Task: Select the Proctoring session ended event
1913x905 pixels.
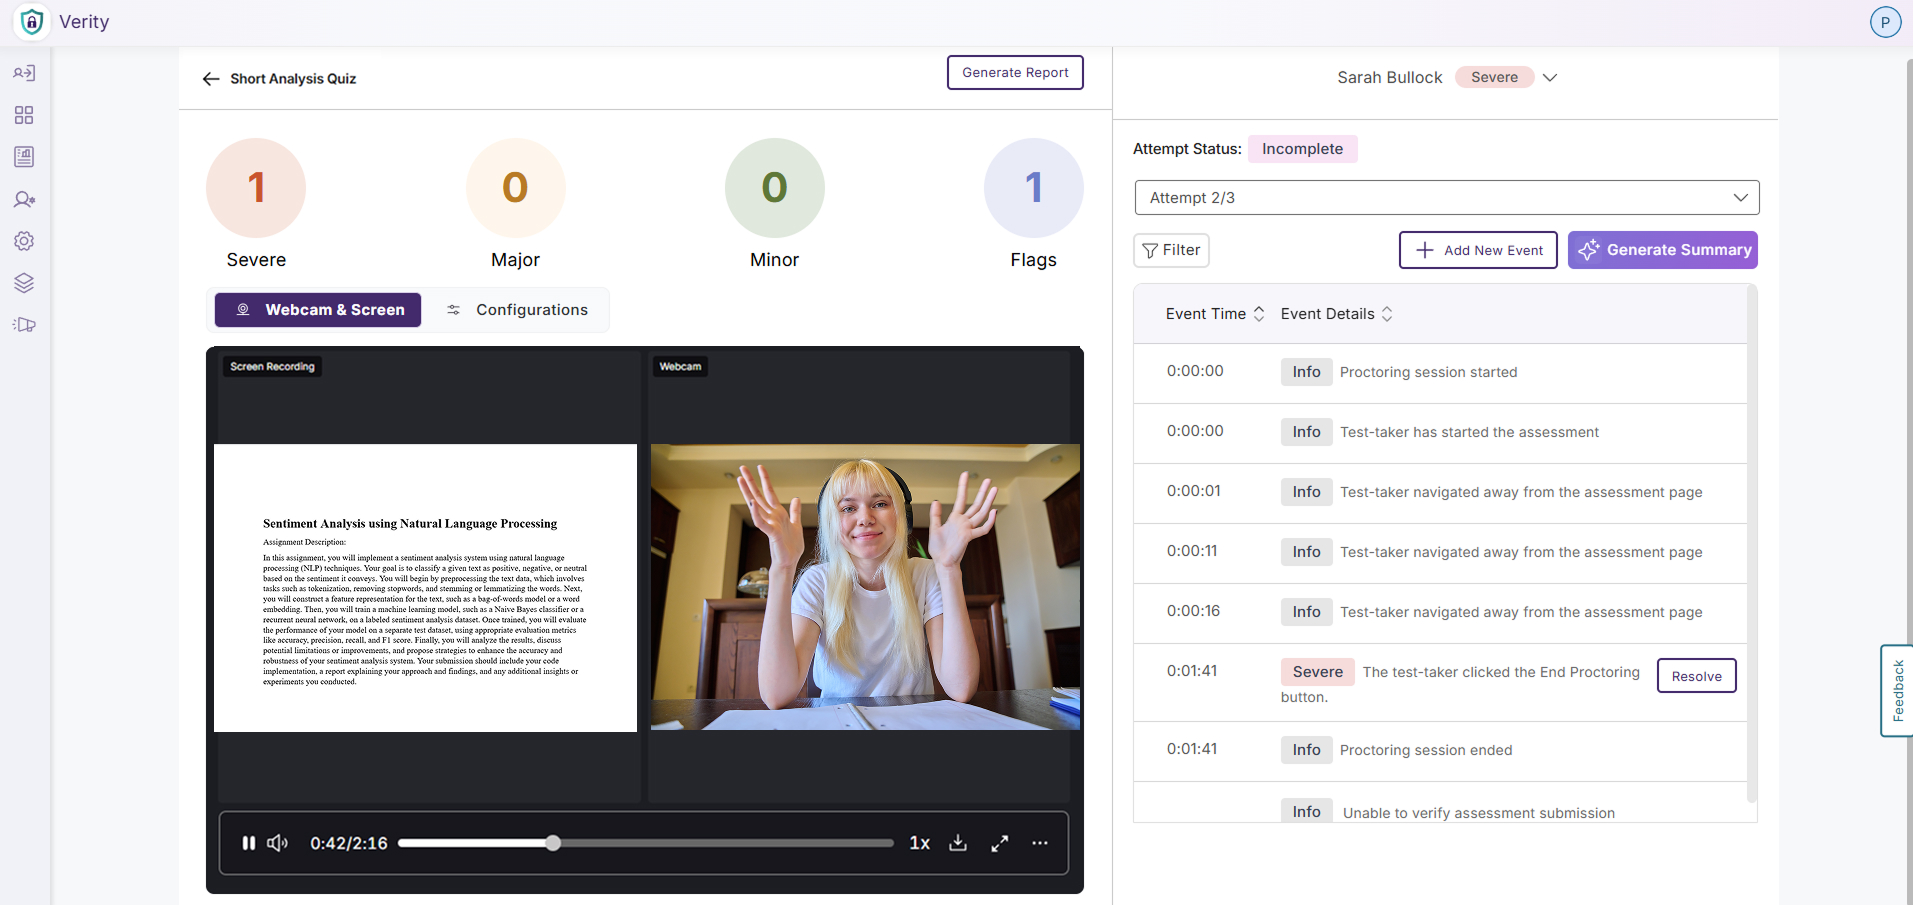Action: click(1440, 750)
